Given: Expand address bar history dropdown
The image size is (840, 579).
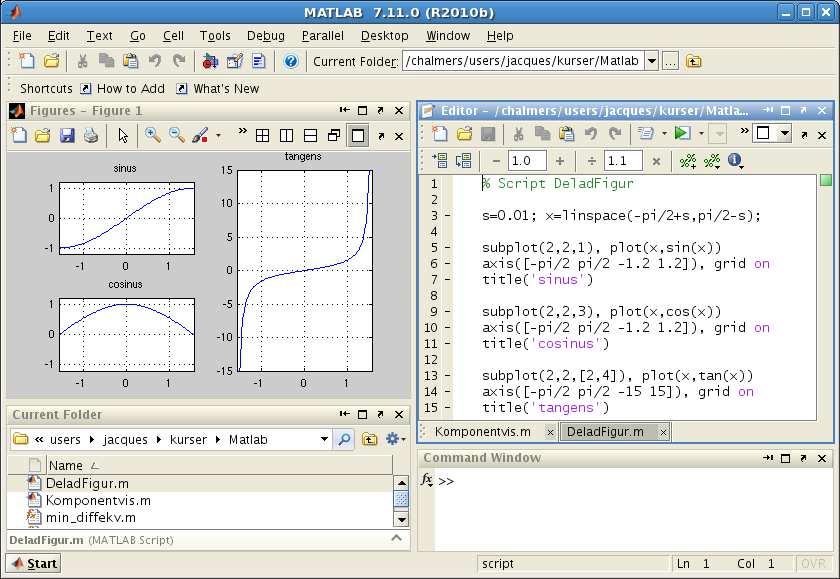Looking at the screenshot, I should click(x=324, y=440).
